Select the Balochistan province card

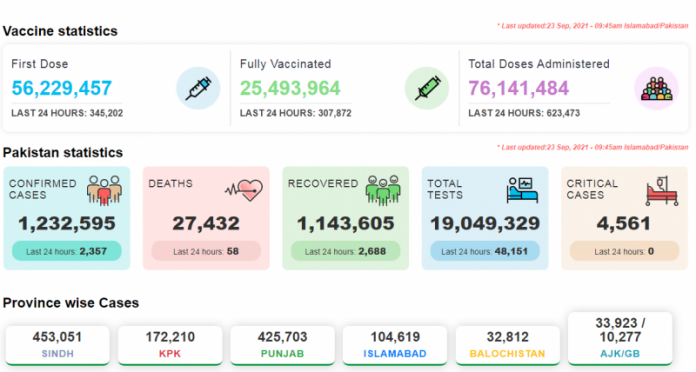508,345
